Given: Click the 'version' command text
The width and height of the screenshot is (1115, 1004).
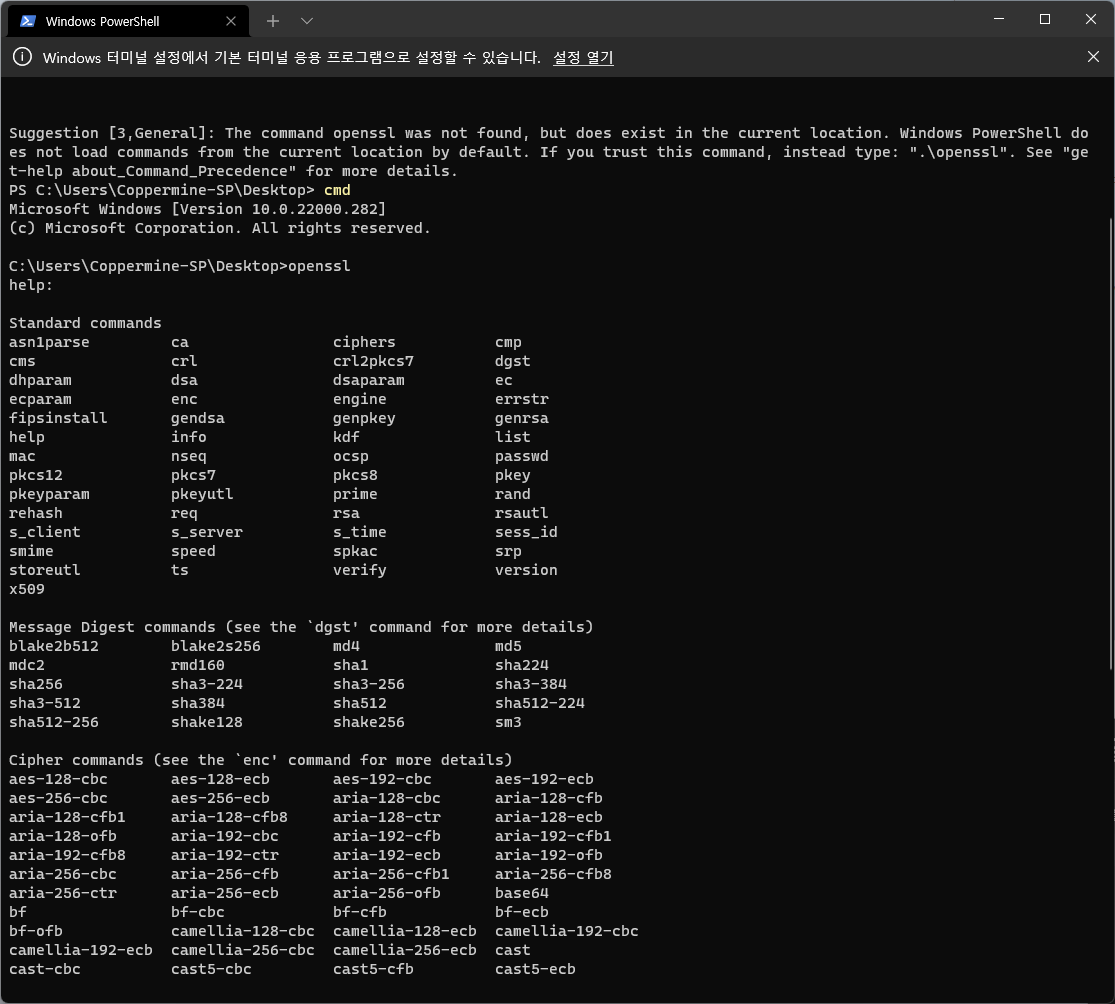Looking at the screenshot, I should pos(526,570).
